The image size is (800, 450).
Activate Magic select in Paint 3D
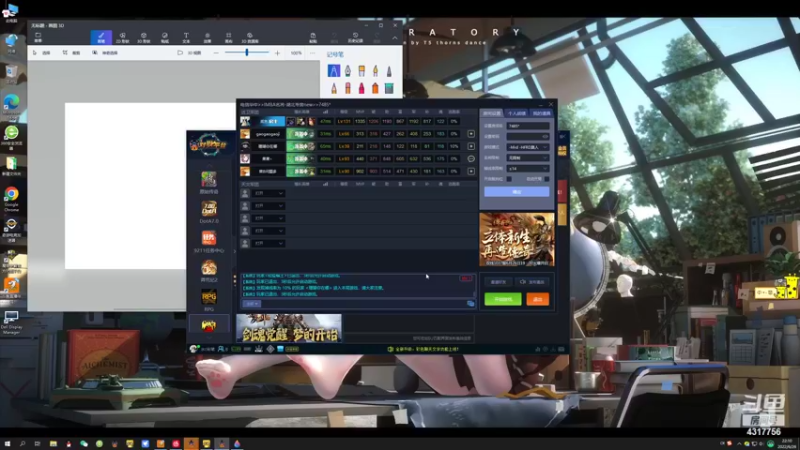(x=105, y=53)
